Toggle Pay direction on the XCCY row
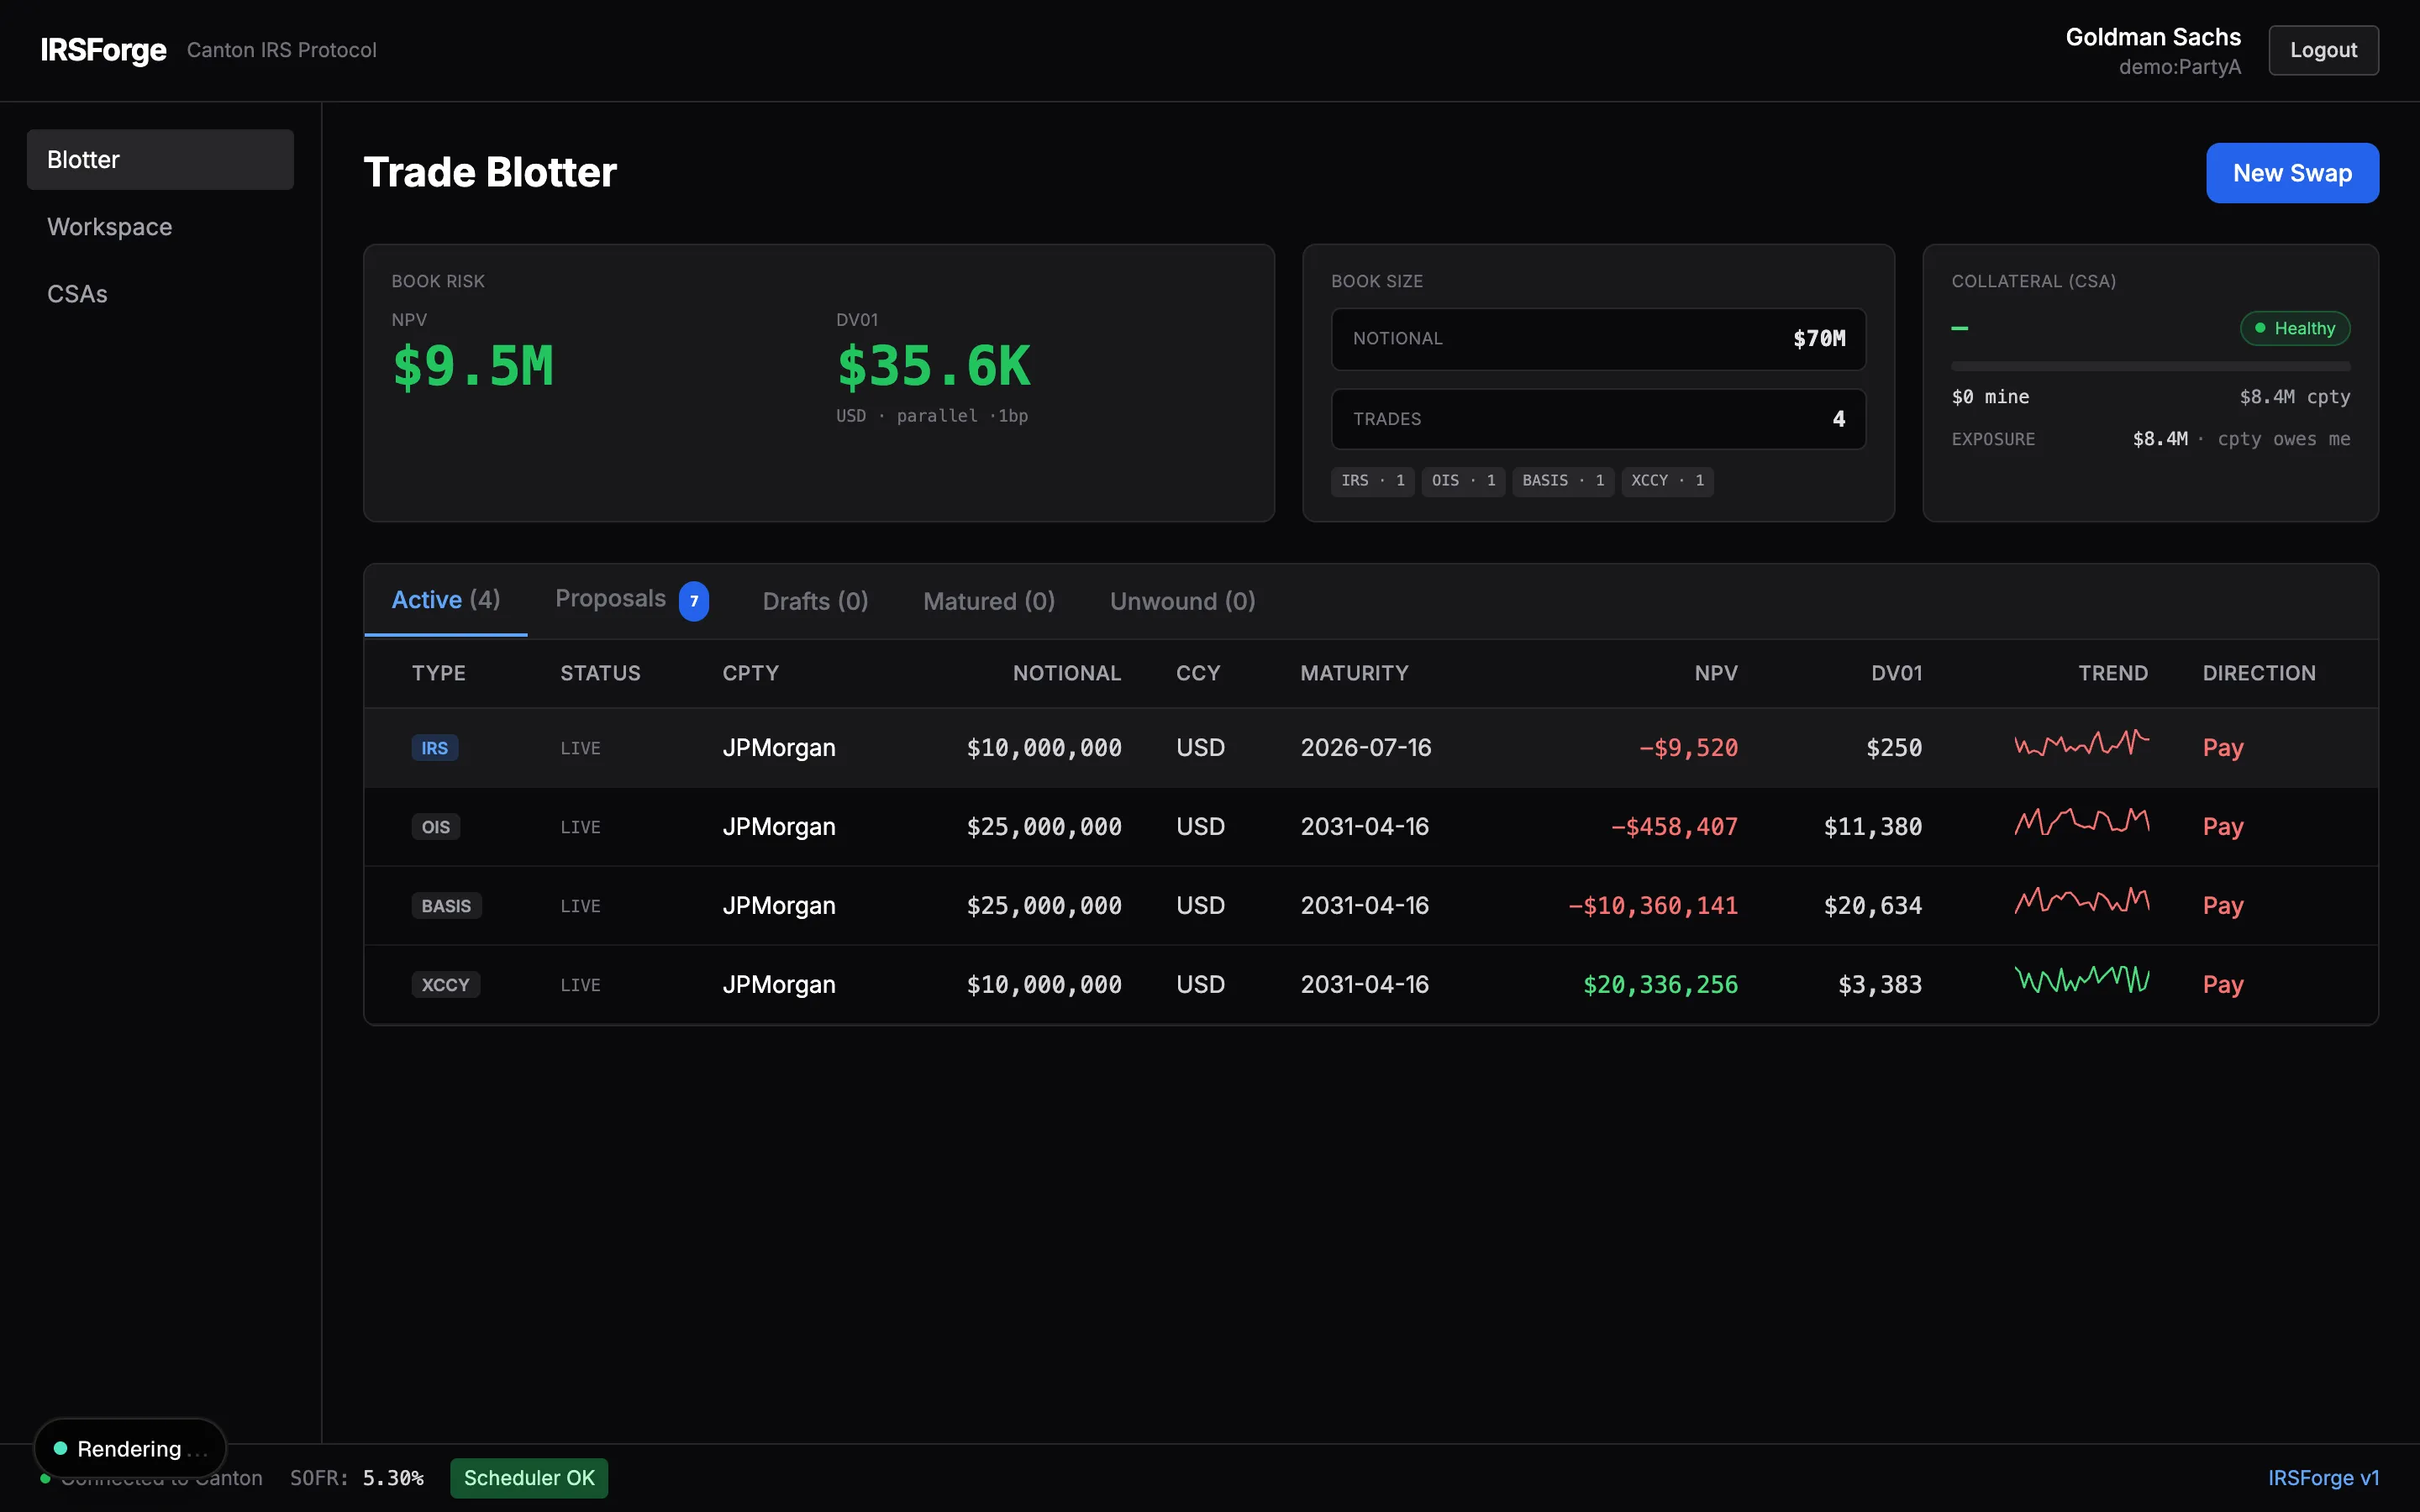The height and width of the screenshot is (1512, 2420). click(2222, 984)
